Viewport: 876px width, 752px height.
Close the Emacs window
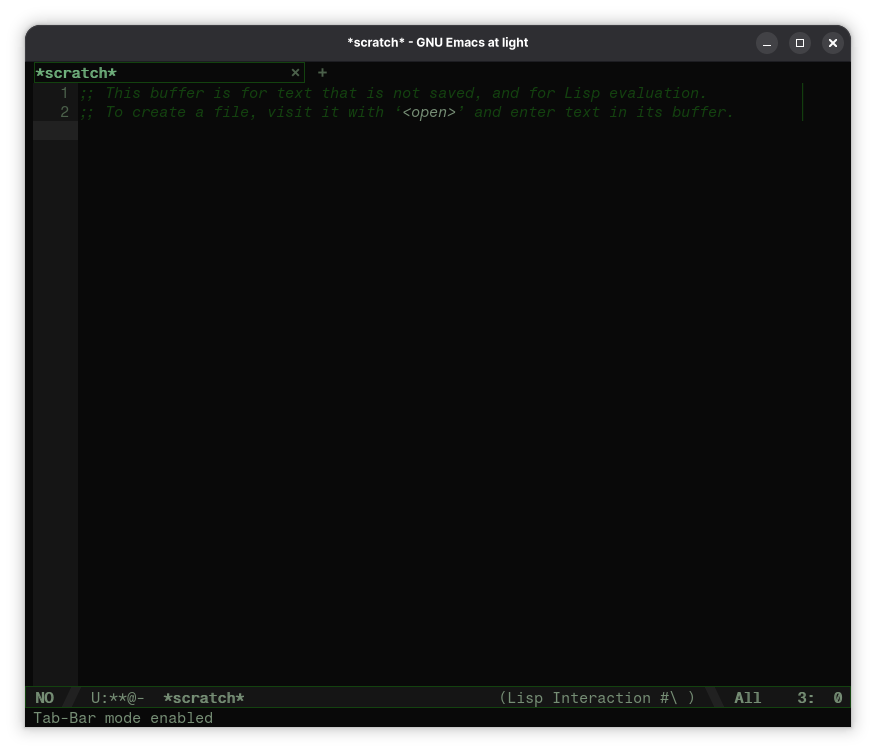tap(833, 43)
